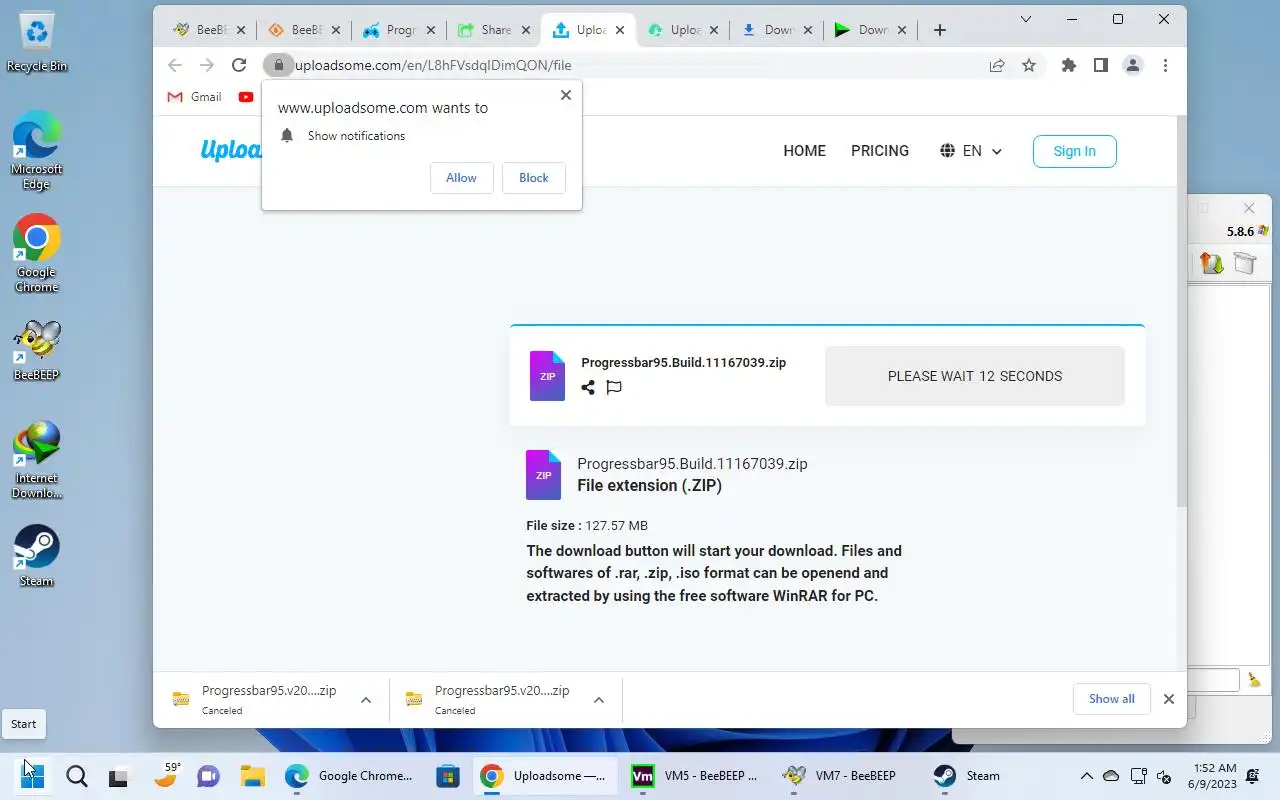Open File Explorer from taskbar
Screen dimensions: 1280x800
click(x=252, y=775)
